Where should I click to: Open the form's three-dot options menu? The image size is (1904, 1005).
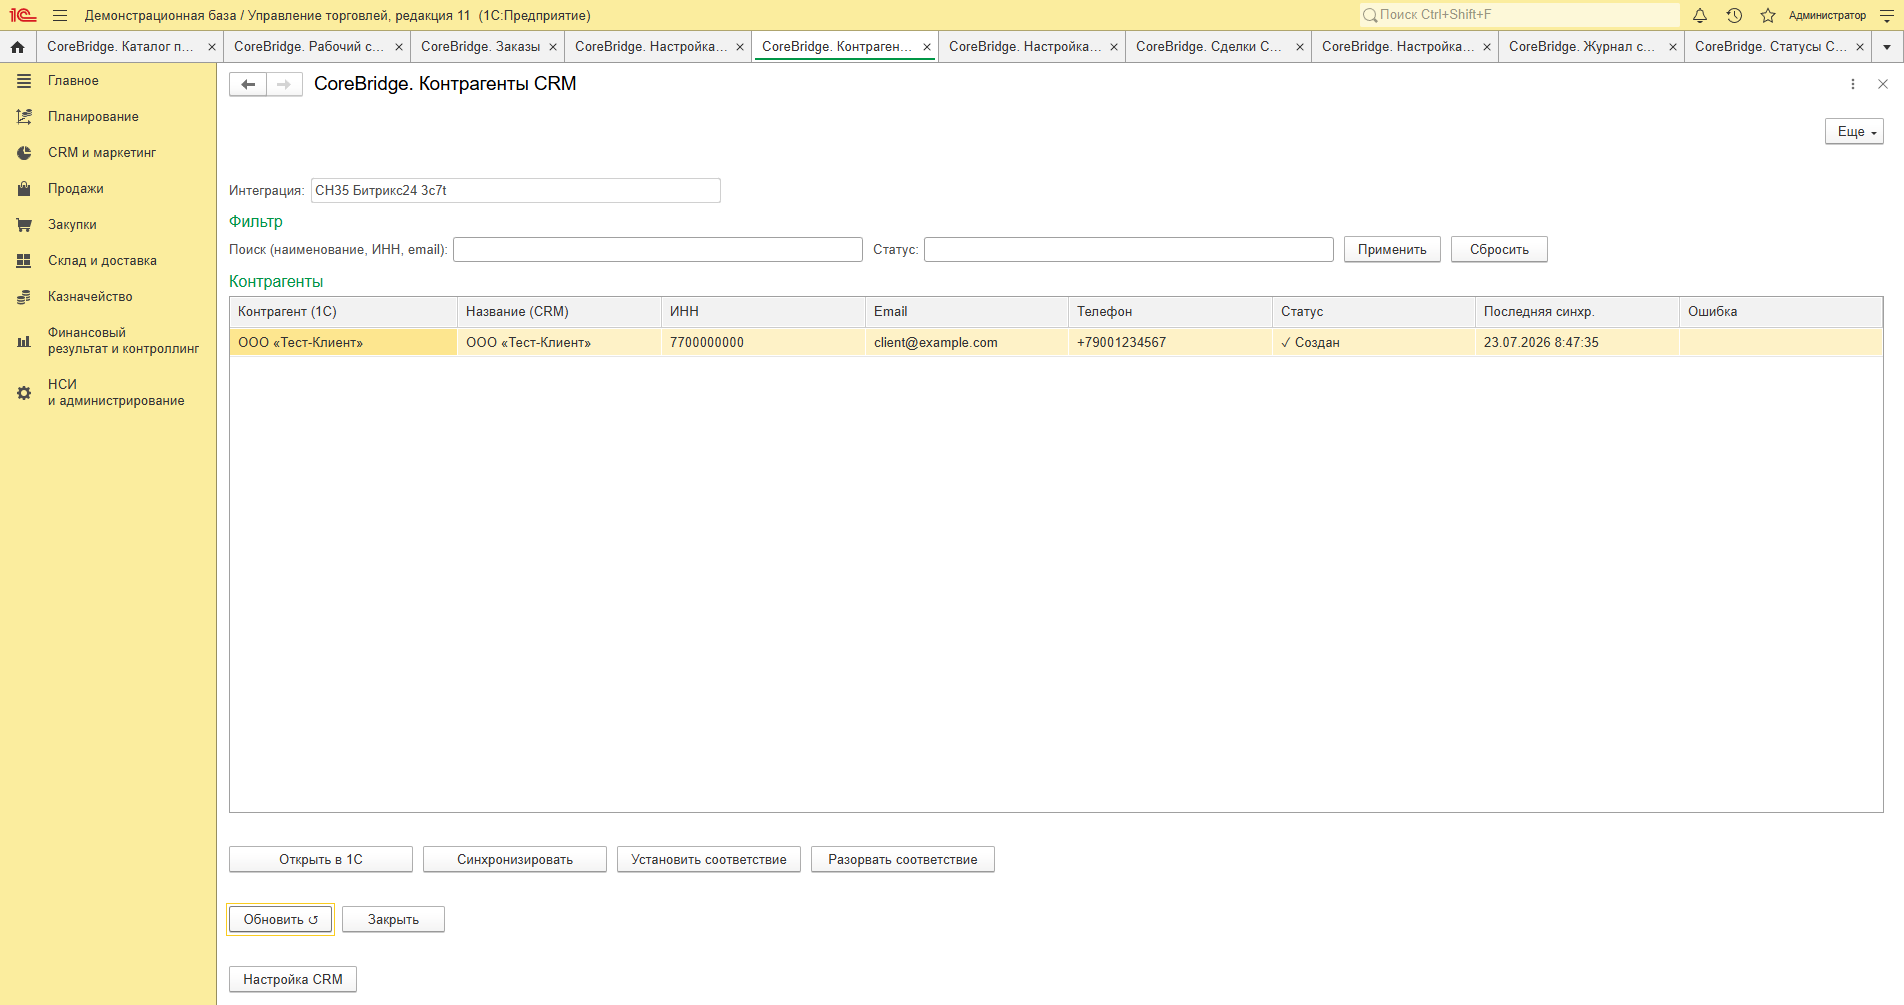[1853, 84]
